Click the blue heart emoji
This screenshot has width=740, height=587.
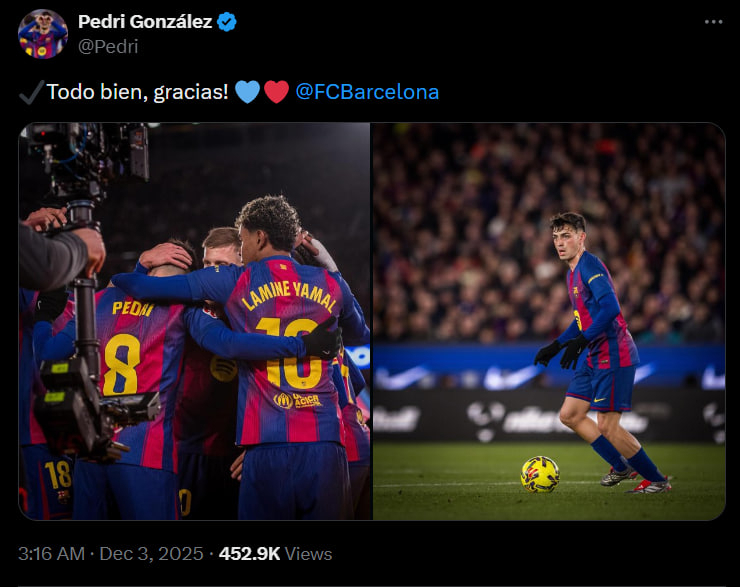247,92
